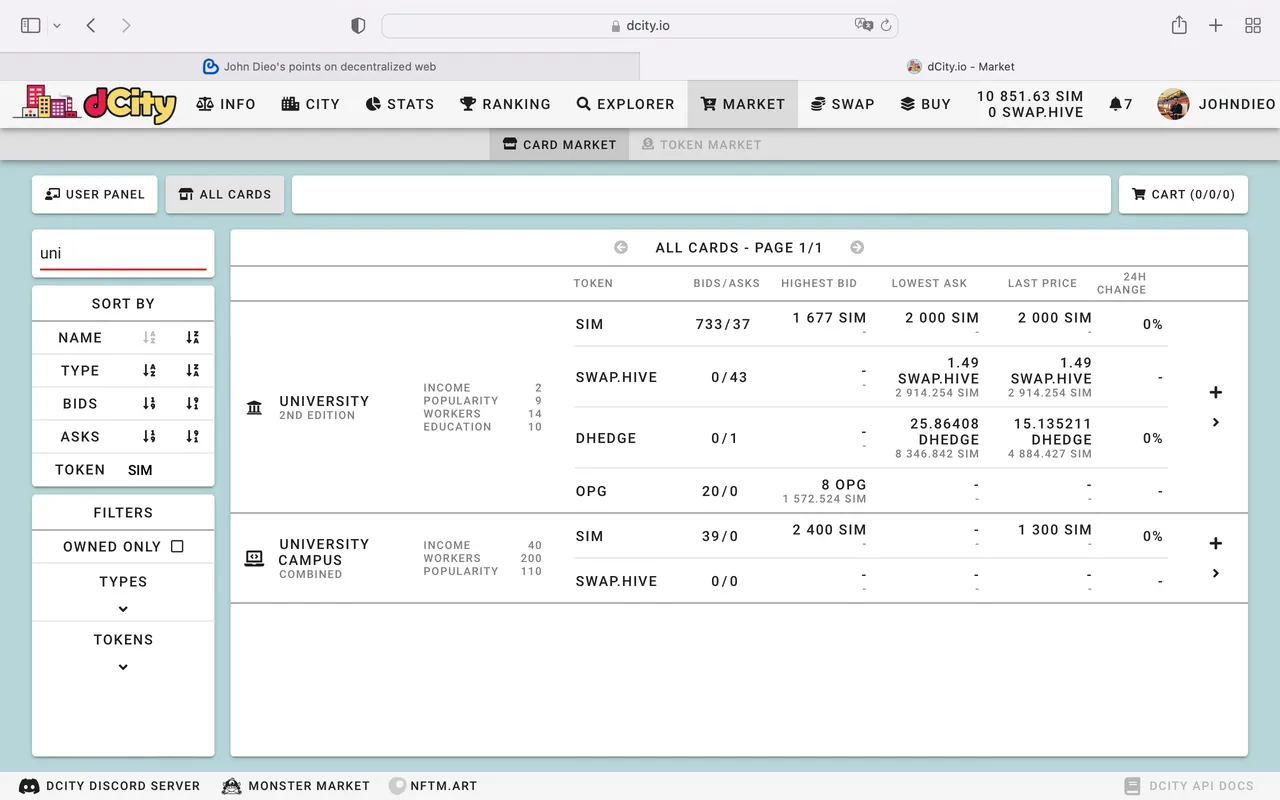Viewport: 1280px width, 800px height.
Task: Sort by asks descending toggle
Action: pos(192,437)
